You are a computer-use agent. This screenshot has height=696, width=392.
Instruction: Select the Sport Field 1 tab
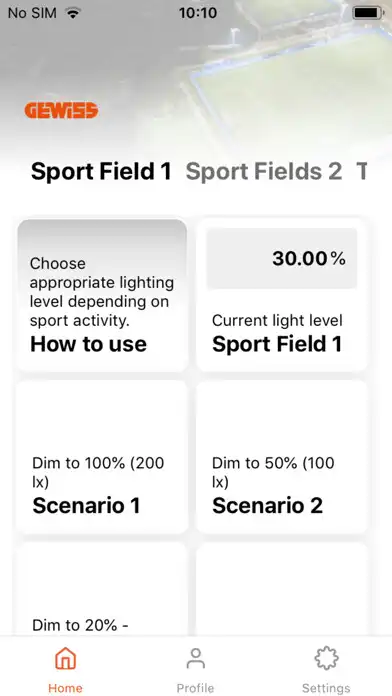[101, 171]
